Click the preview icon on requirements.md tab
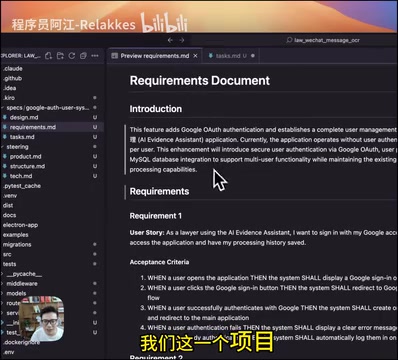 (115, 56)
